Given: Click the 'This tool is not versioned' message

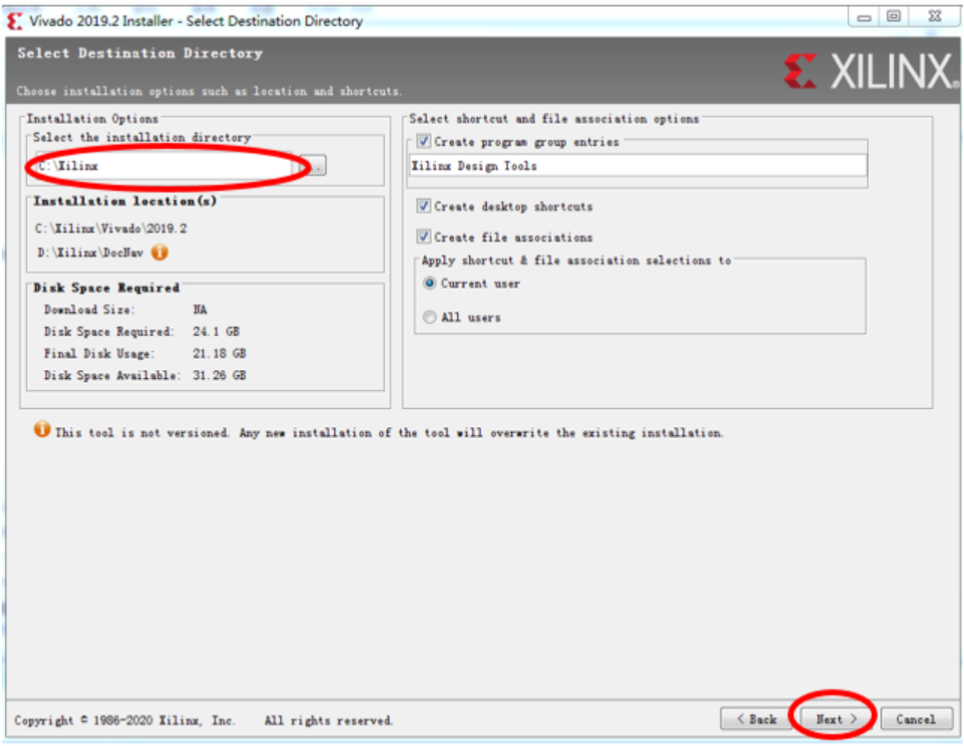Looking at the screenshot, I should (389, 433).
